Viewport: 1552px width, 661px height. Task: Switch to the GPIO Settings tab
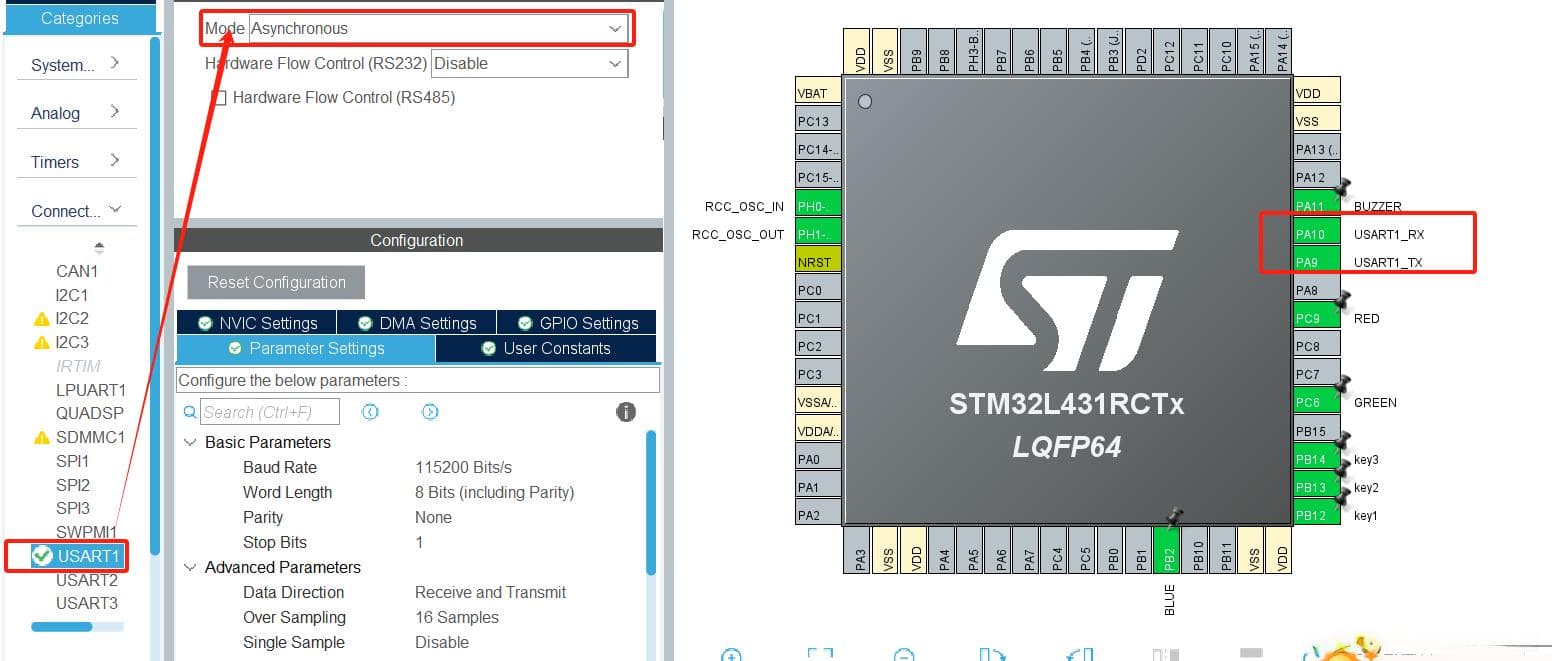576,323
